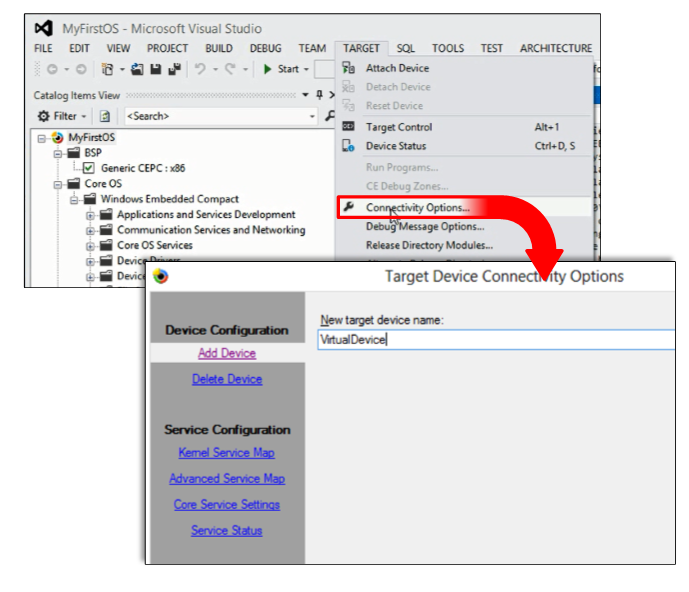
Task: Collapse the BSP tree node
Action: pyautogui.click(x=58, y=154)
